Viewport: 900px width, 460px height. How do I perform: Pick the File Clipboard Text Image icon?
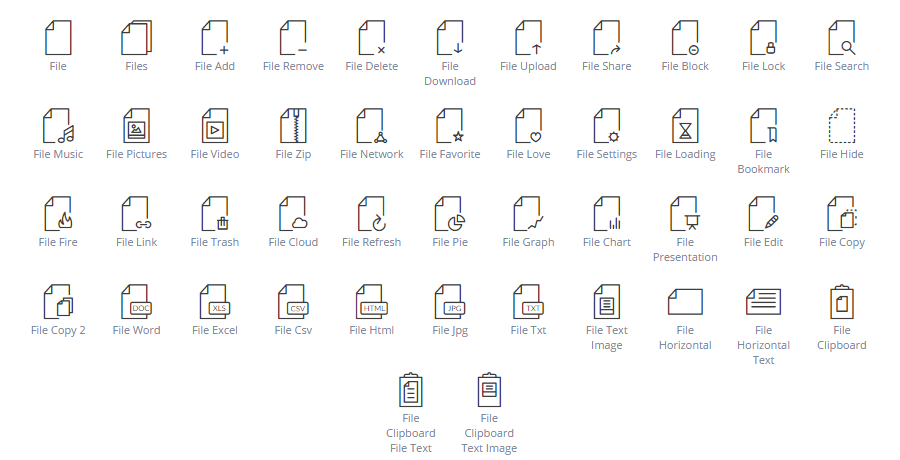[x=489, y=390]
